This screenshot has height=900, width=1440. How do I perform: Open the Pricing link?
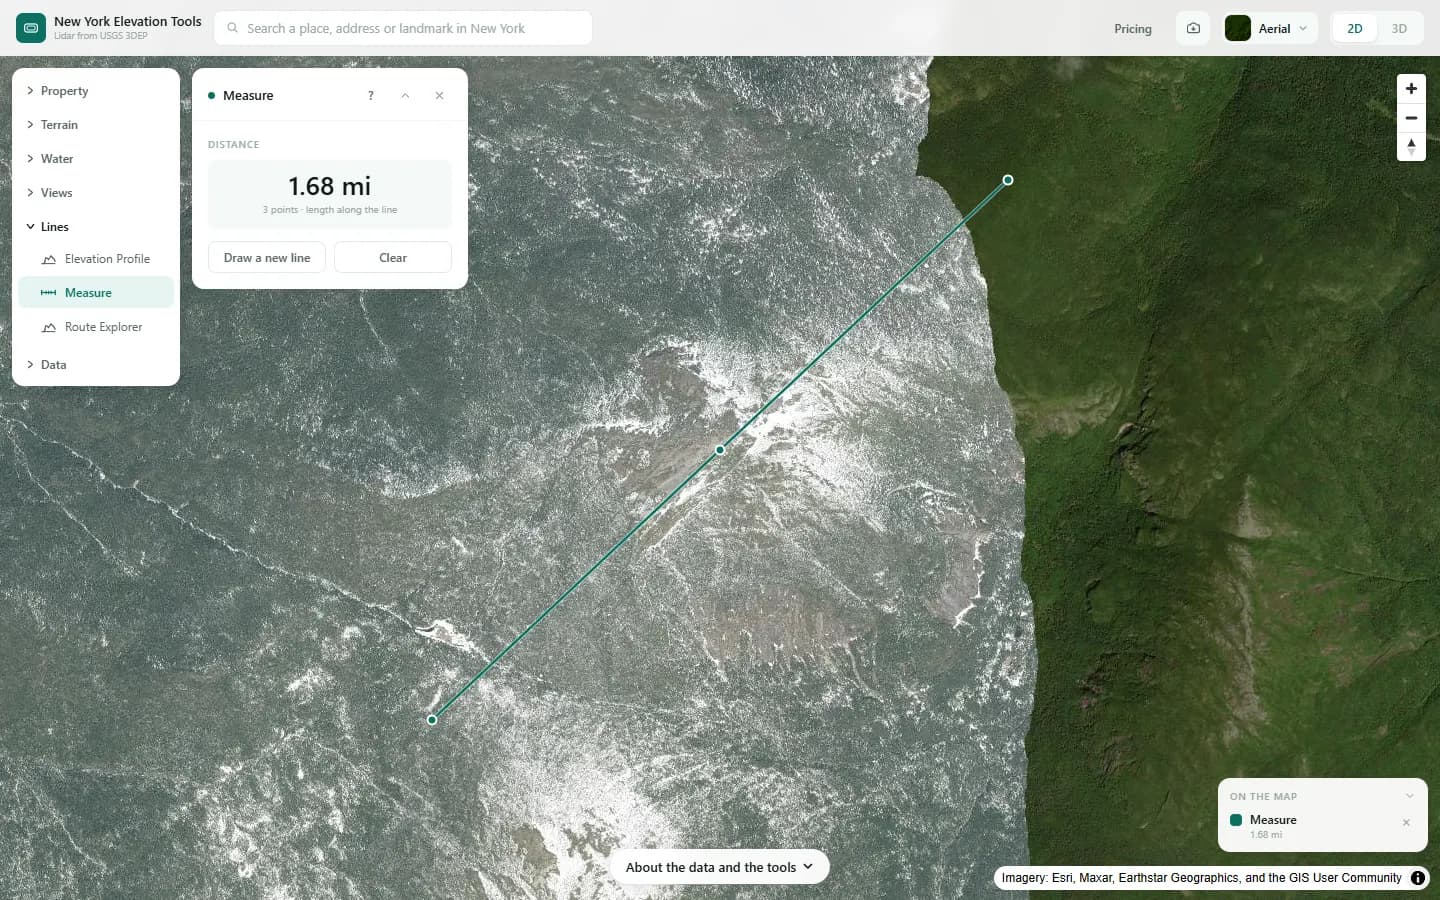pos(1133,29)
